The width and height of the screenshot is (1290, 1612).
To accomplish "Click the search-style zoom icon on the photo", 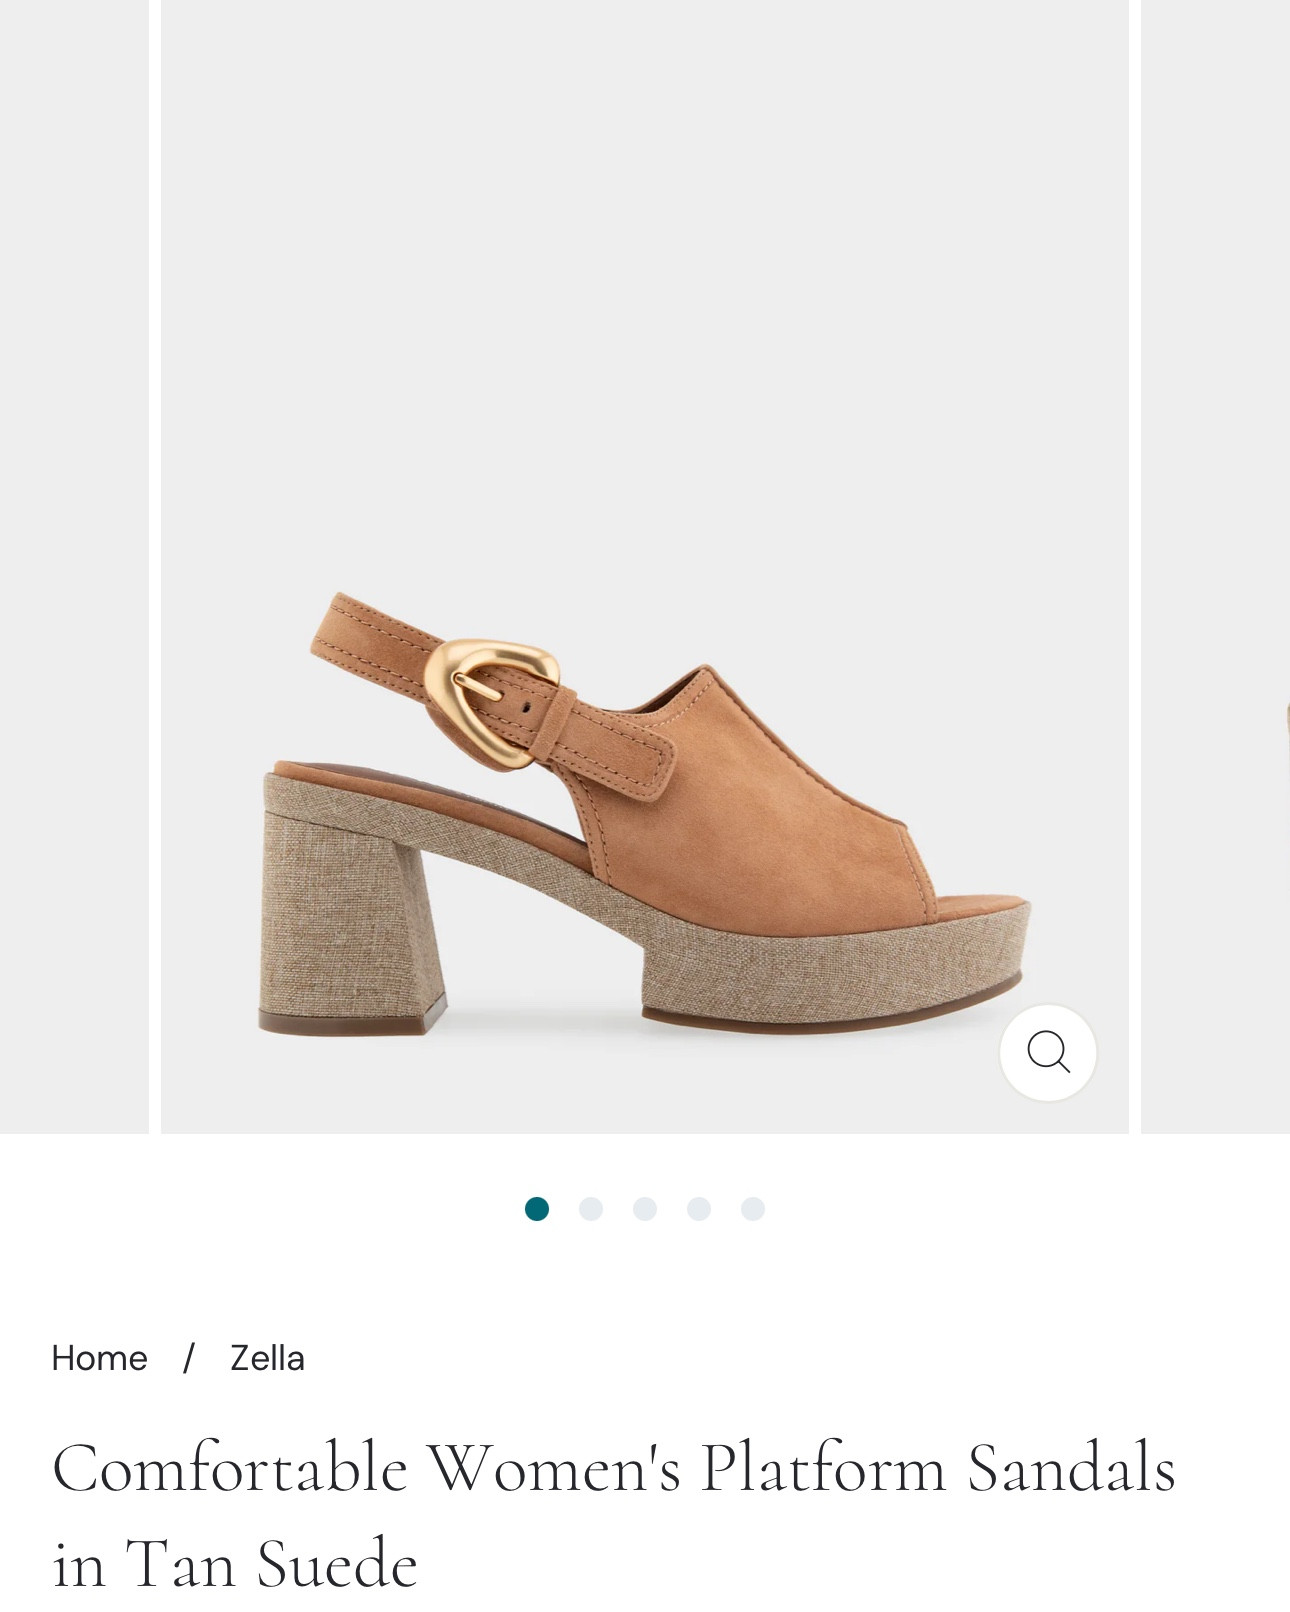I will 1048,1051.
